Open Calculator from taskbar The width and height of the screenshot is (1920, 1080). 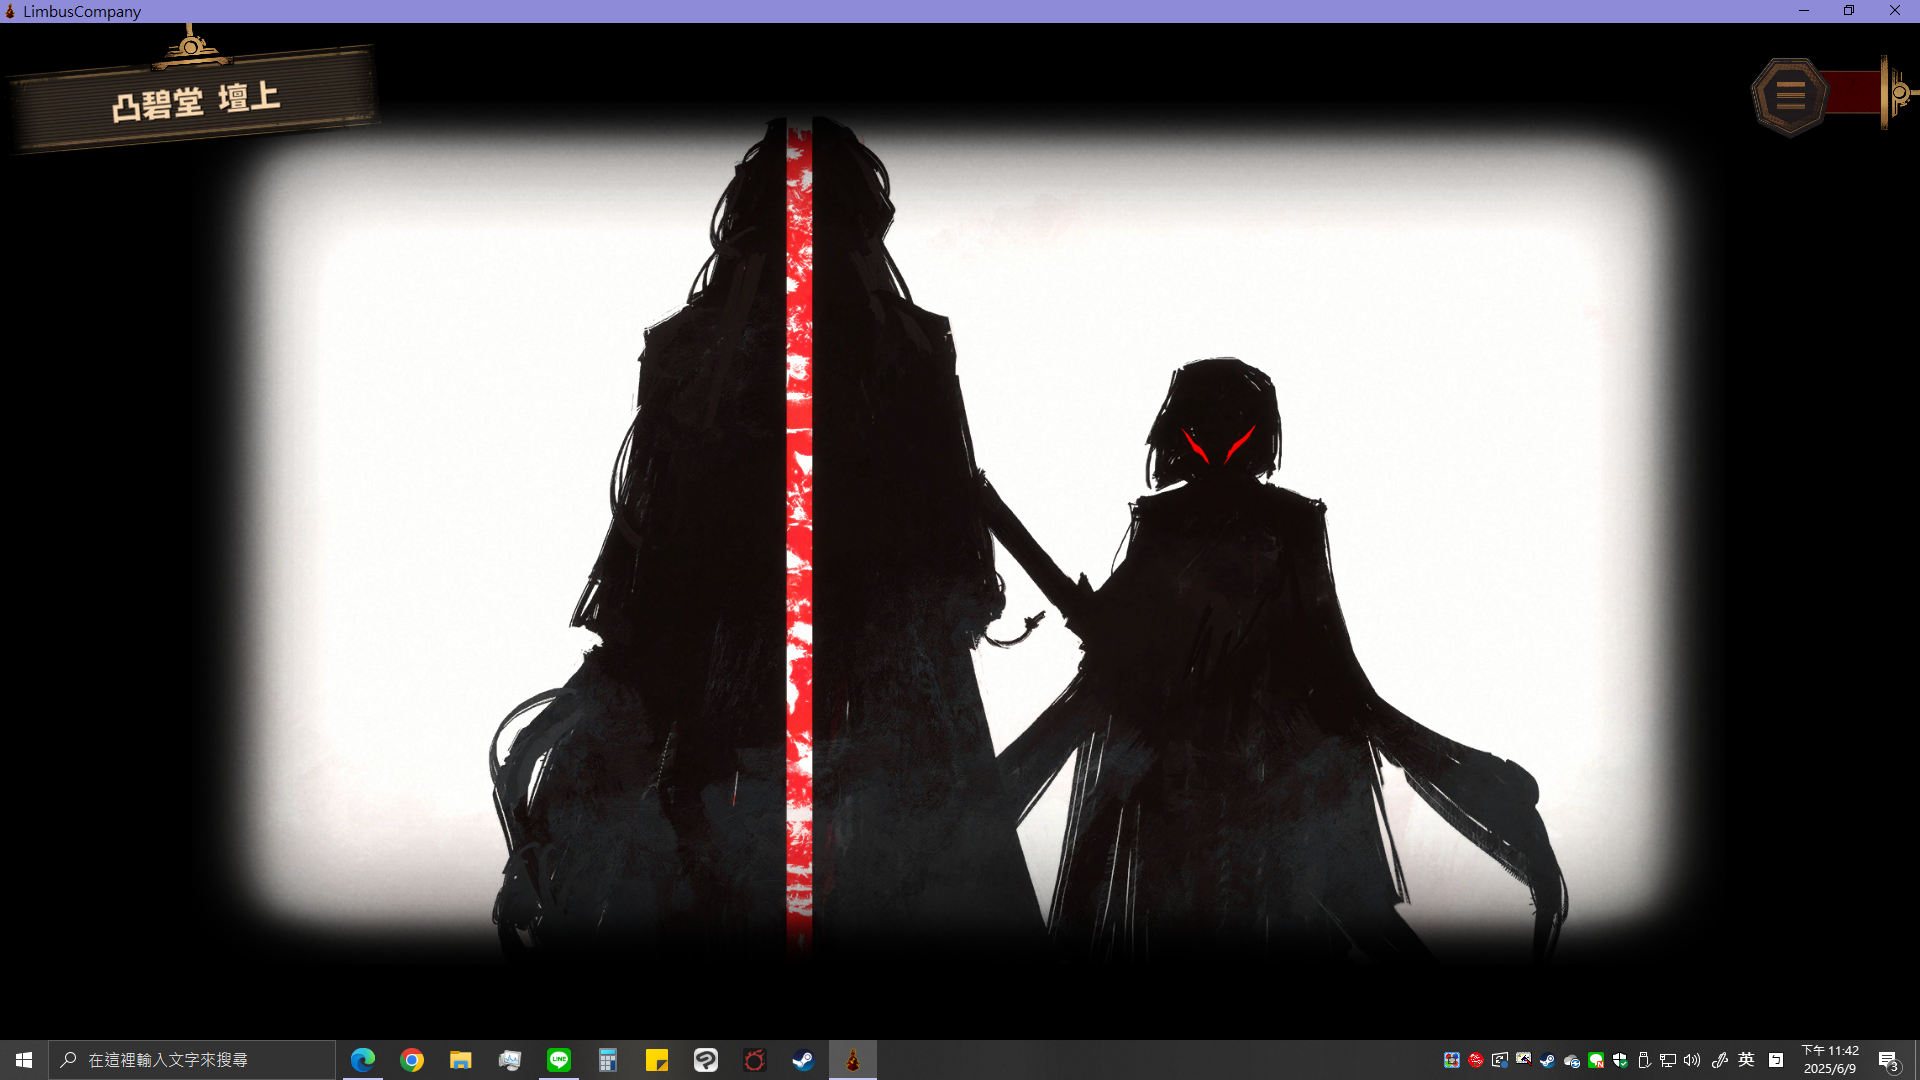coord(608,1060)
